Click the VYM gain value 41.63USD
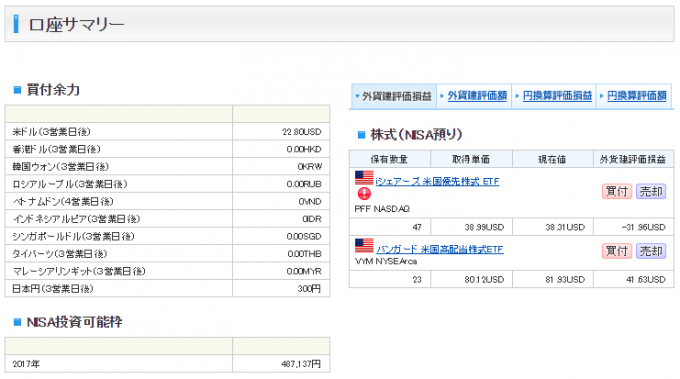The image size is (680, 379). [646, 280]
